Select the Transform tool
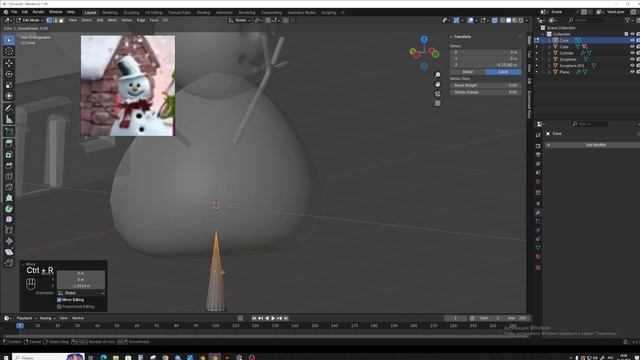The height and width of the screenshot is (360, 640). pyautogui.click(x=9, y=96)
